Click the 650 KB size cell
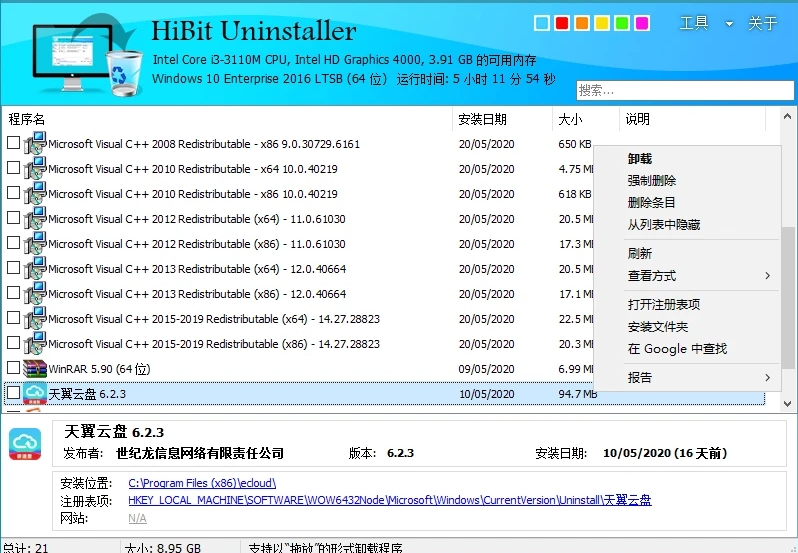798x553 pixels. pyautogui.click(x=575, y=144)
